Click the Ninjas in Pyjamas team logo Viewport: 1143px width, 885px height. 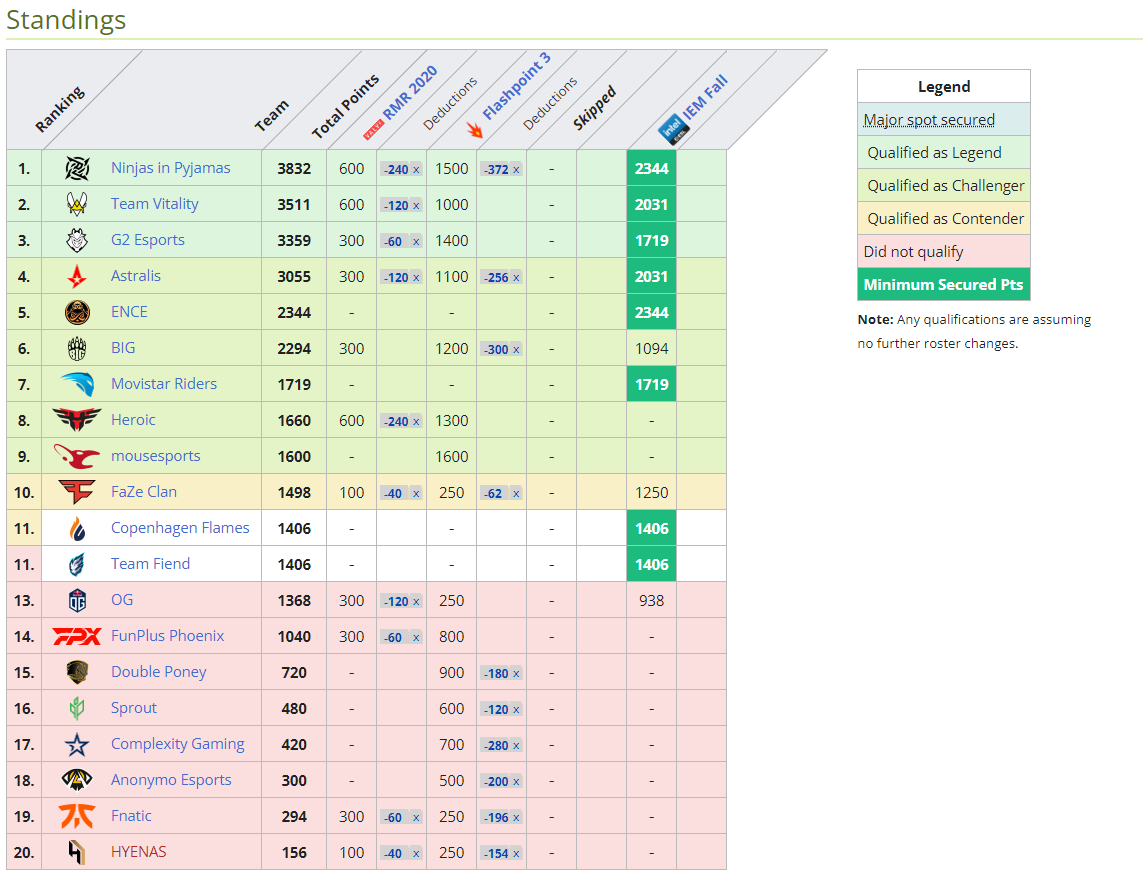pyautogui.click(x=77, y=168)
